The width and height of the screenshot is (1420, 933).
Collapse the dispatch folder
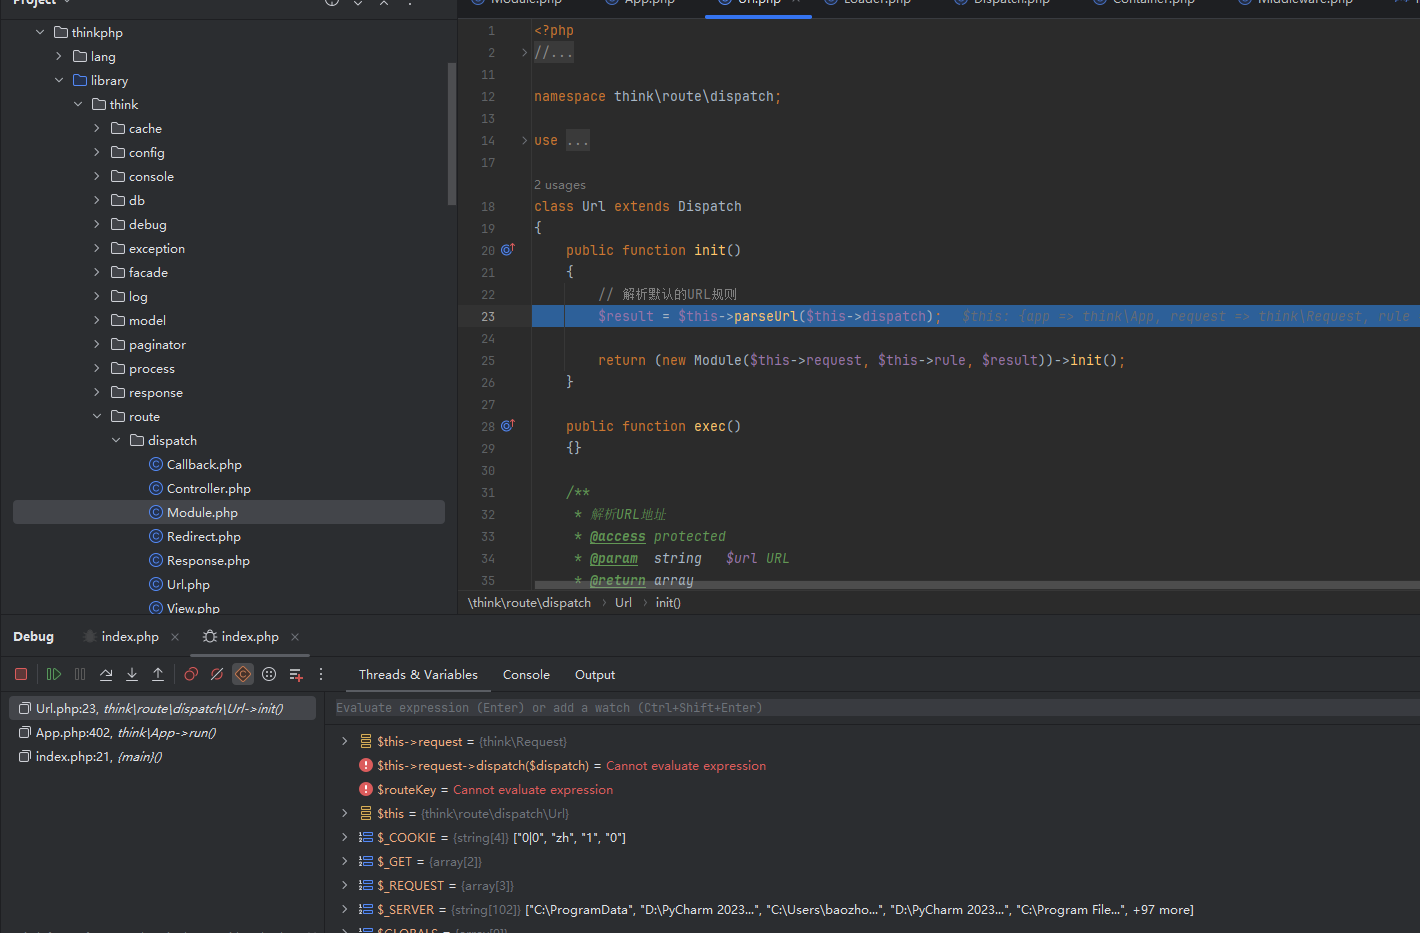116,440
